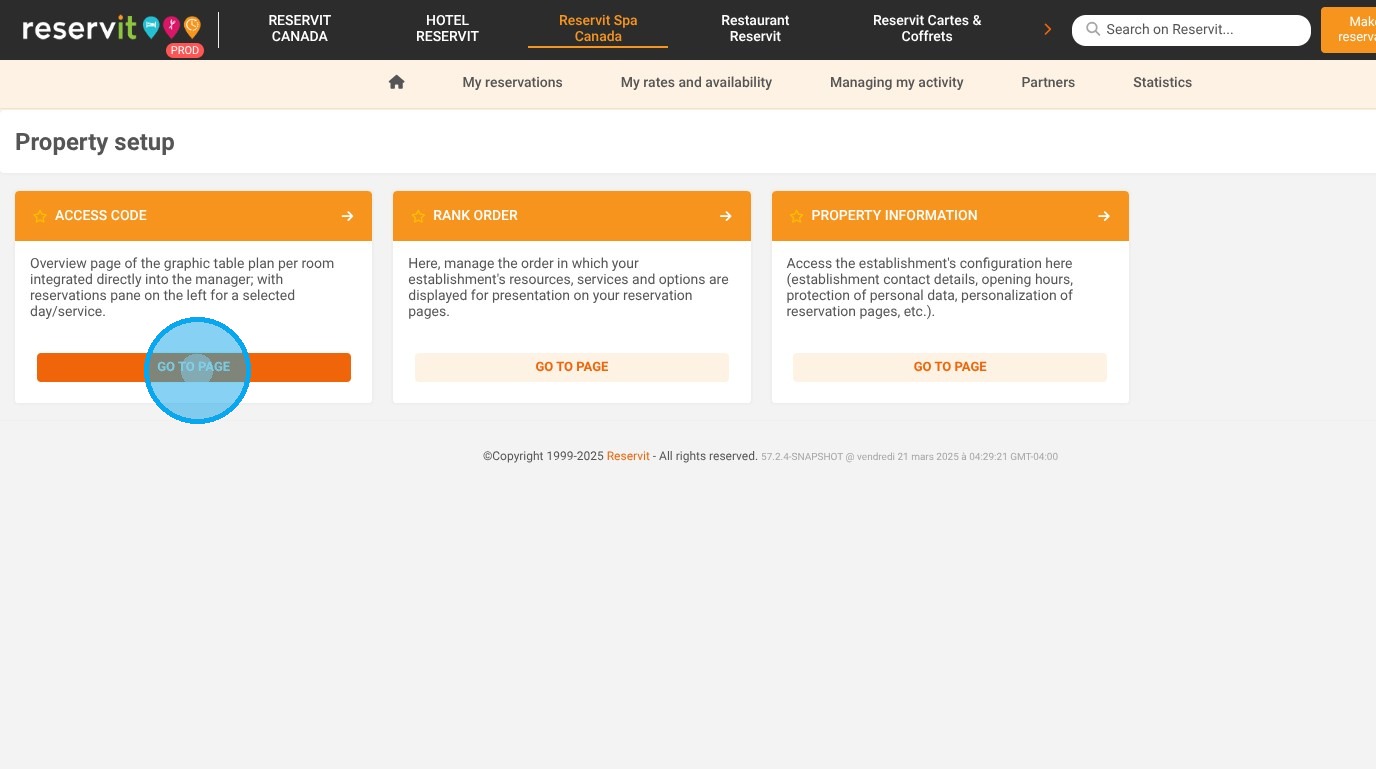Click the RANK ORDER card title
This screenshot has height=769, width=1376.
coord(475,215)
